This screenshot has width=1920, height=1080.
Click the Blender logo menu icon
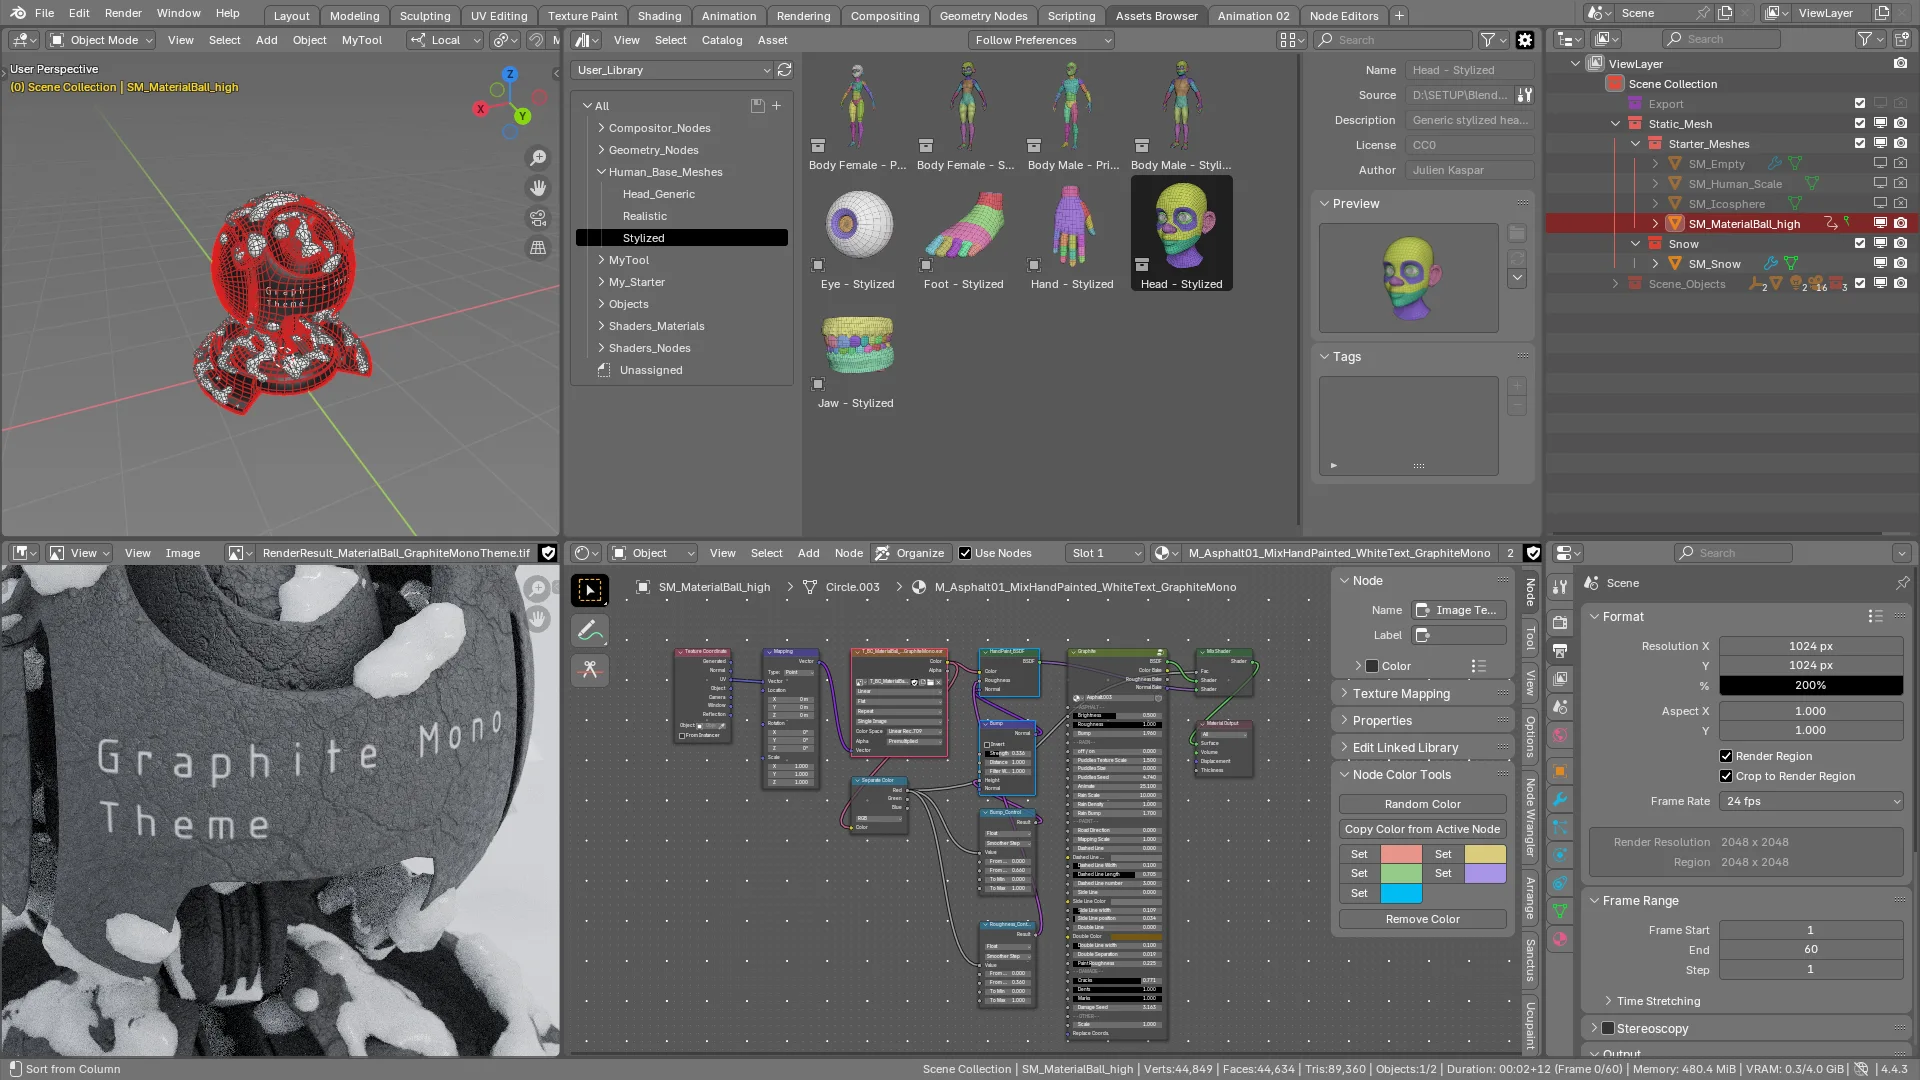18,13
